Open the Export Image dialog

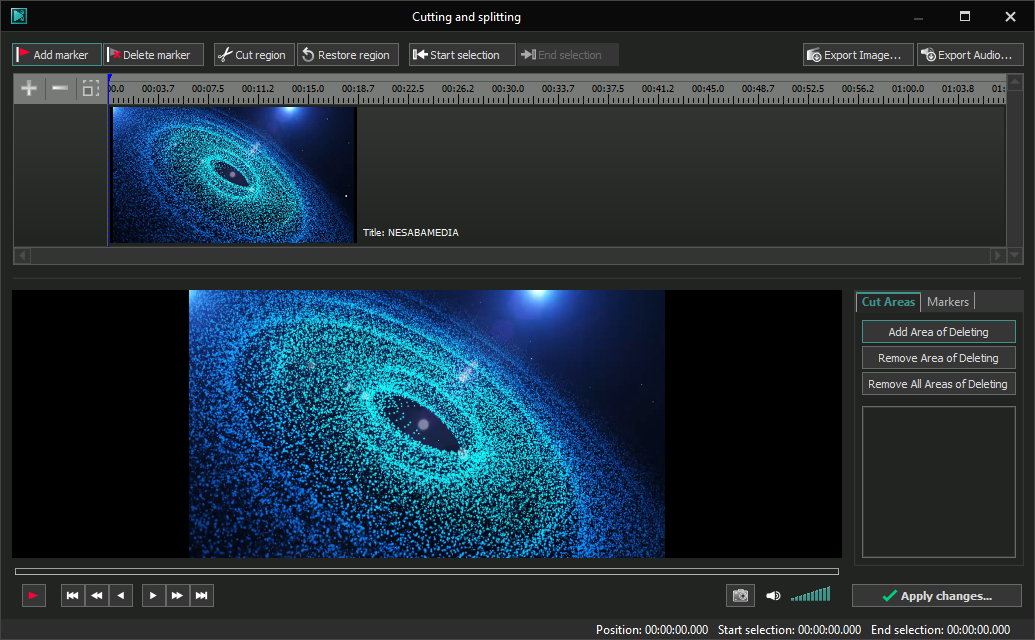tap(858, 55)
